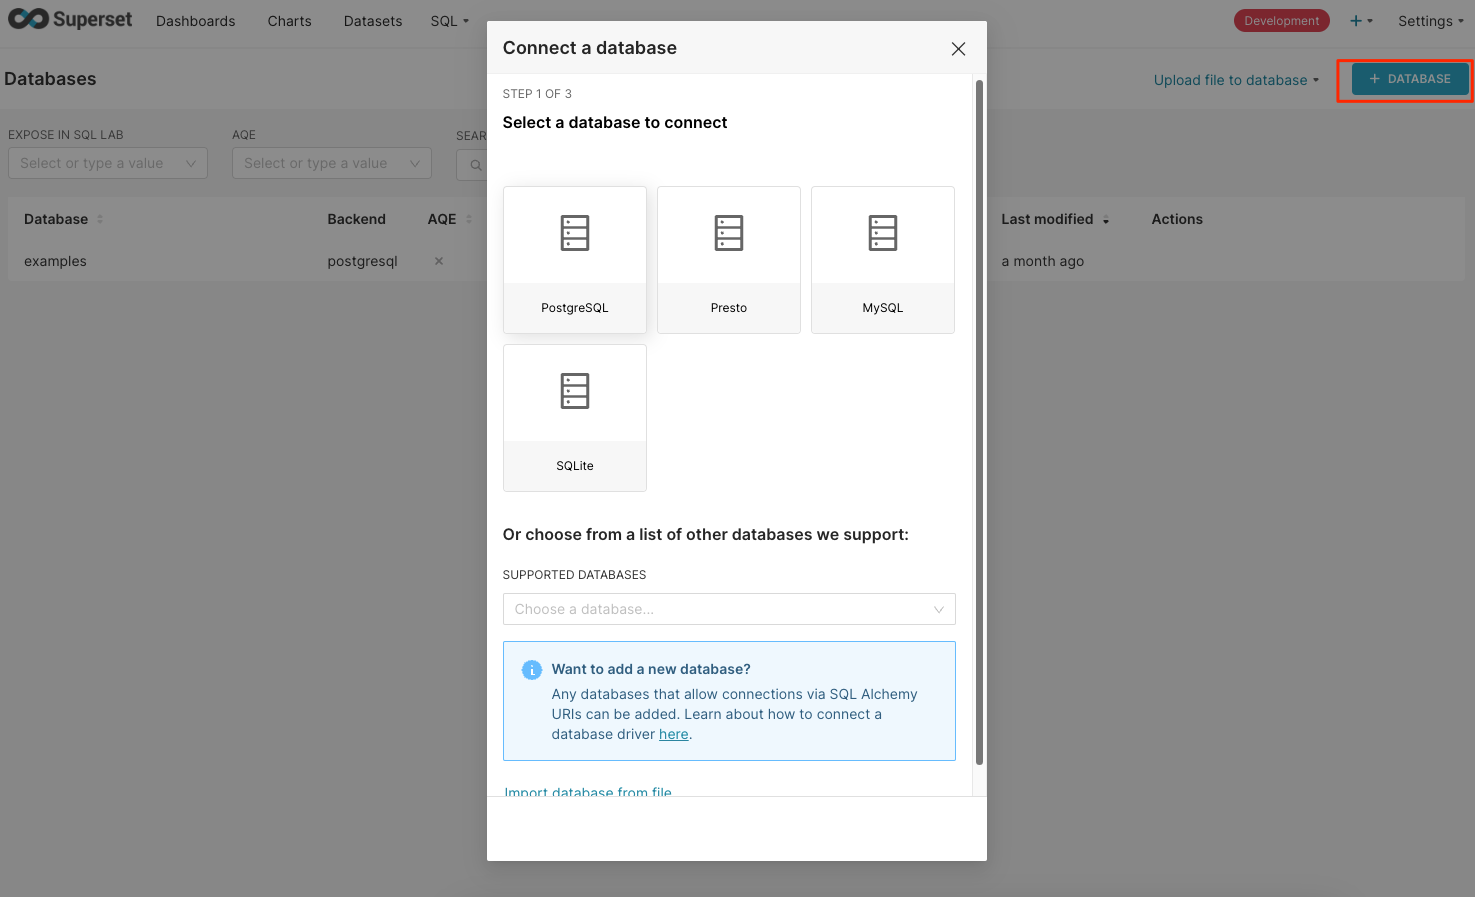Open the Upload file to database menu
This screenshot has height=897, width=1475.
click(x=1236, y=80)
